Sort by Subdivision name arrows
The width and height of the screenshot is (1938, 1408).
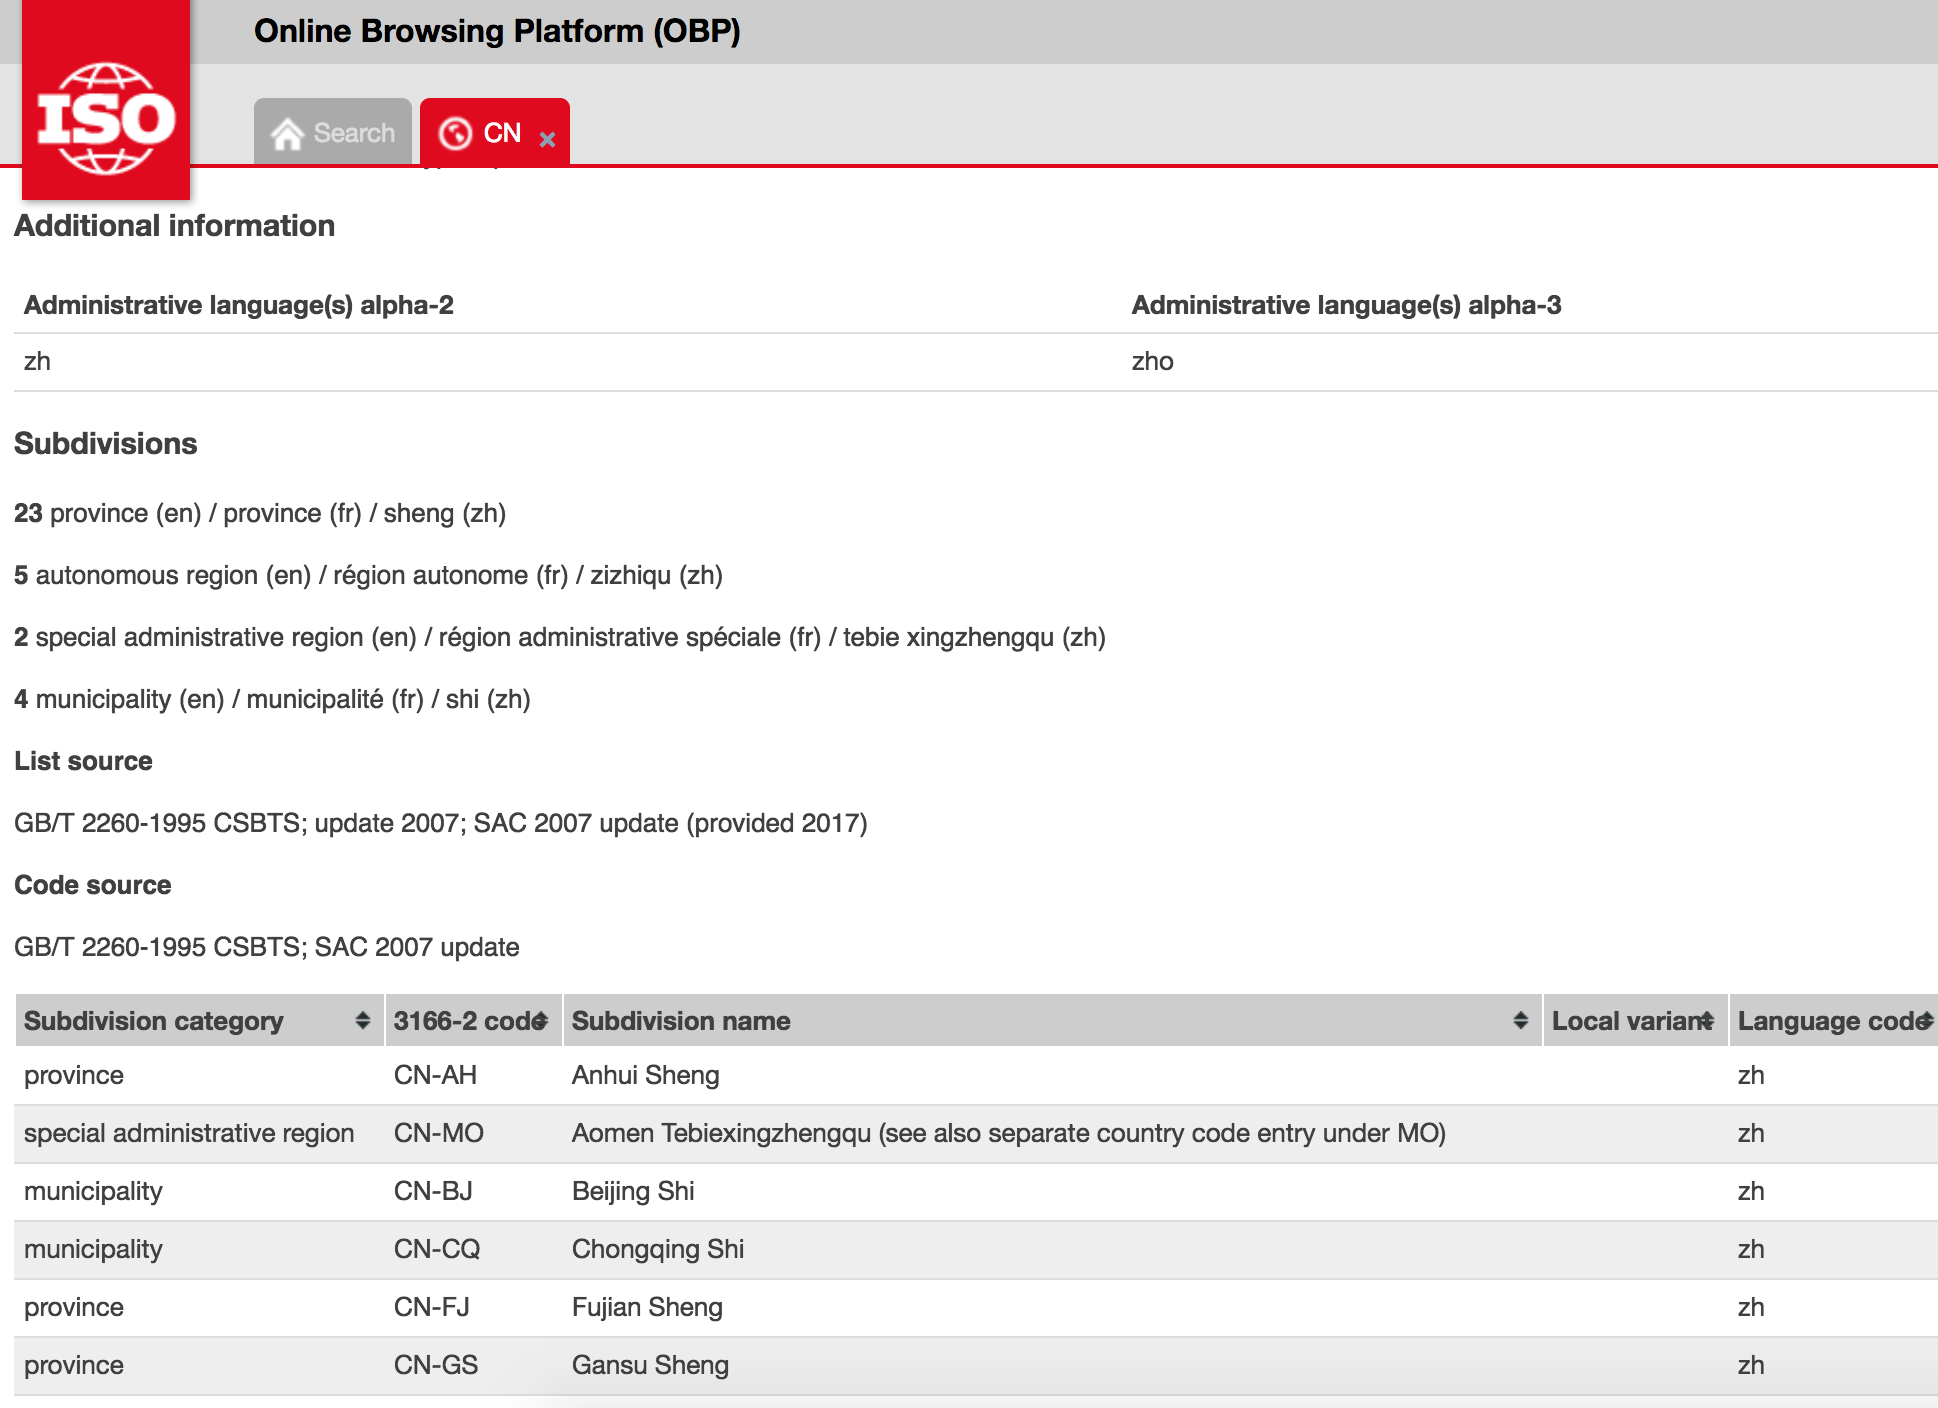(1520, 1020)
